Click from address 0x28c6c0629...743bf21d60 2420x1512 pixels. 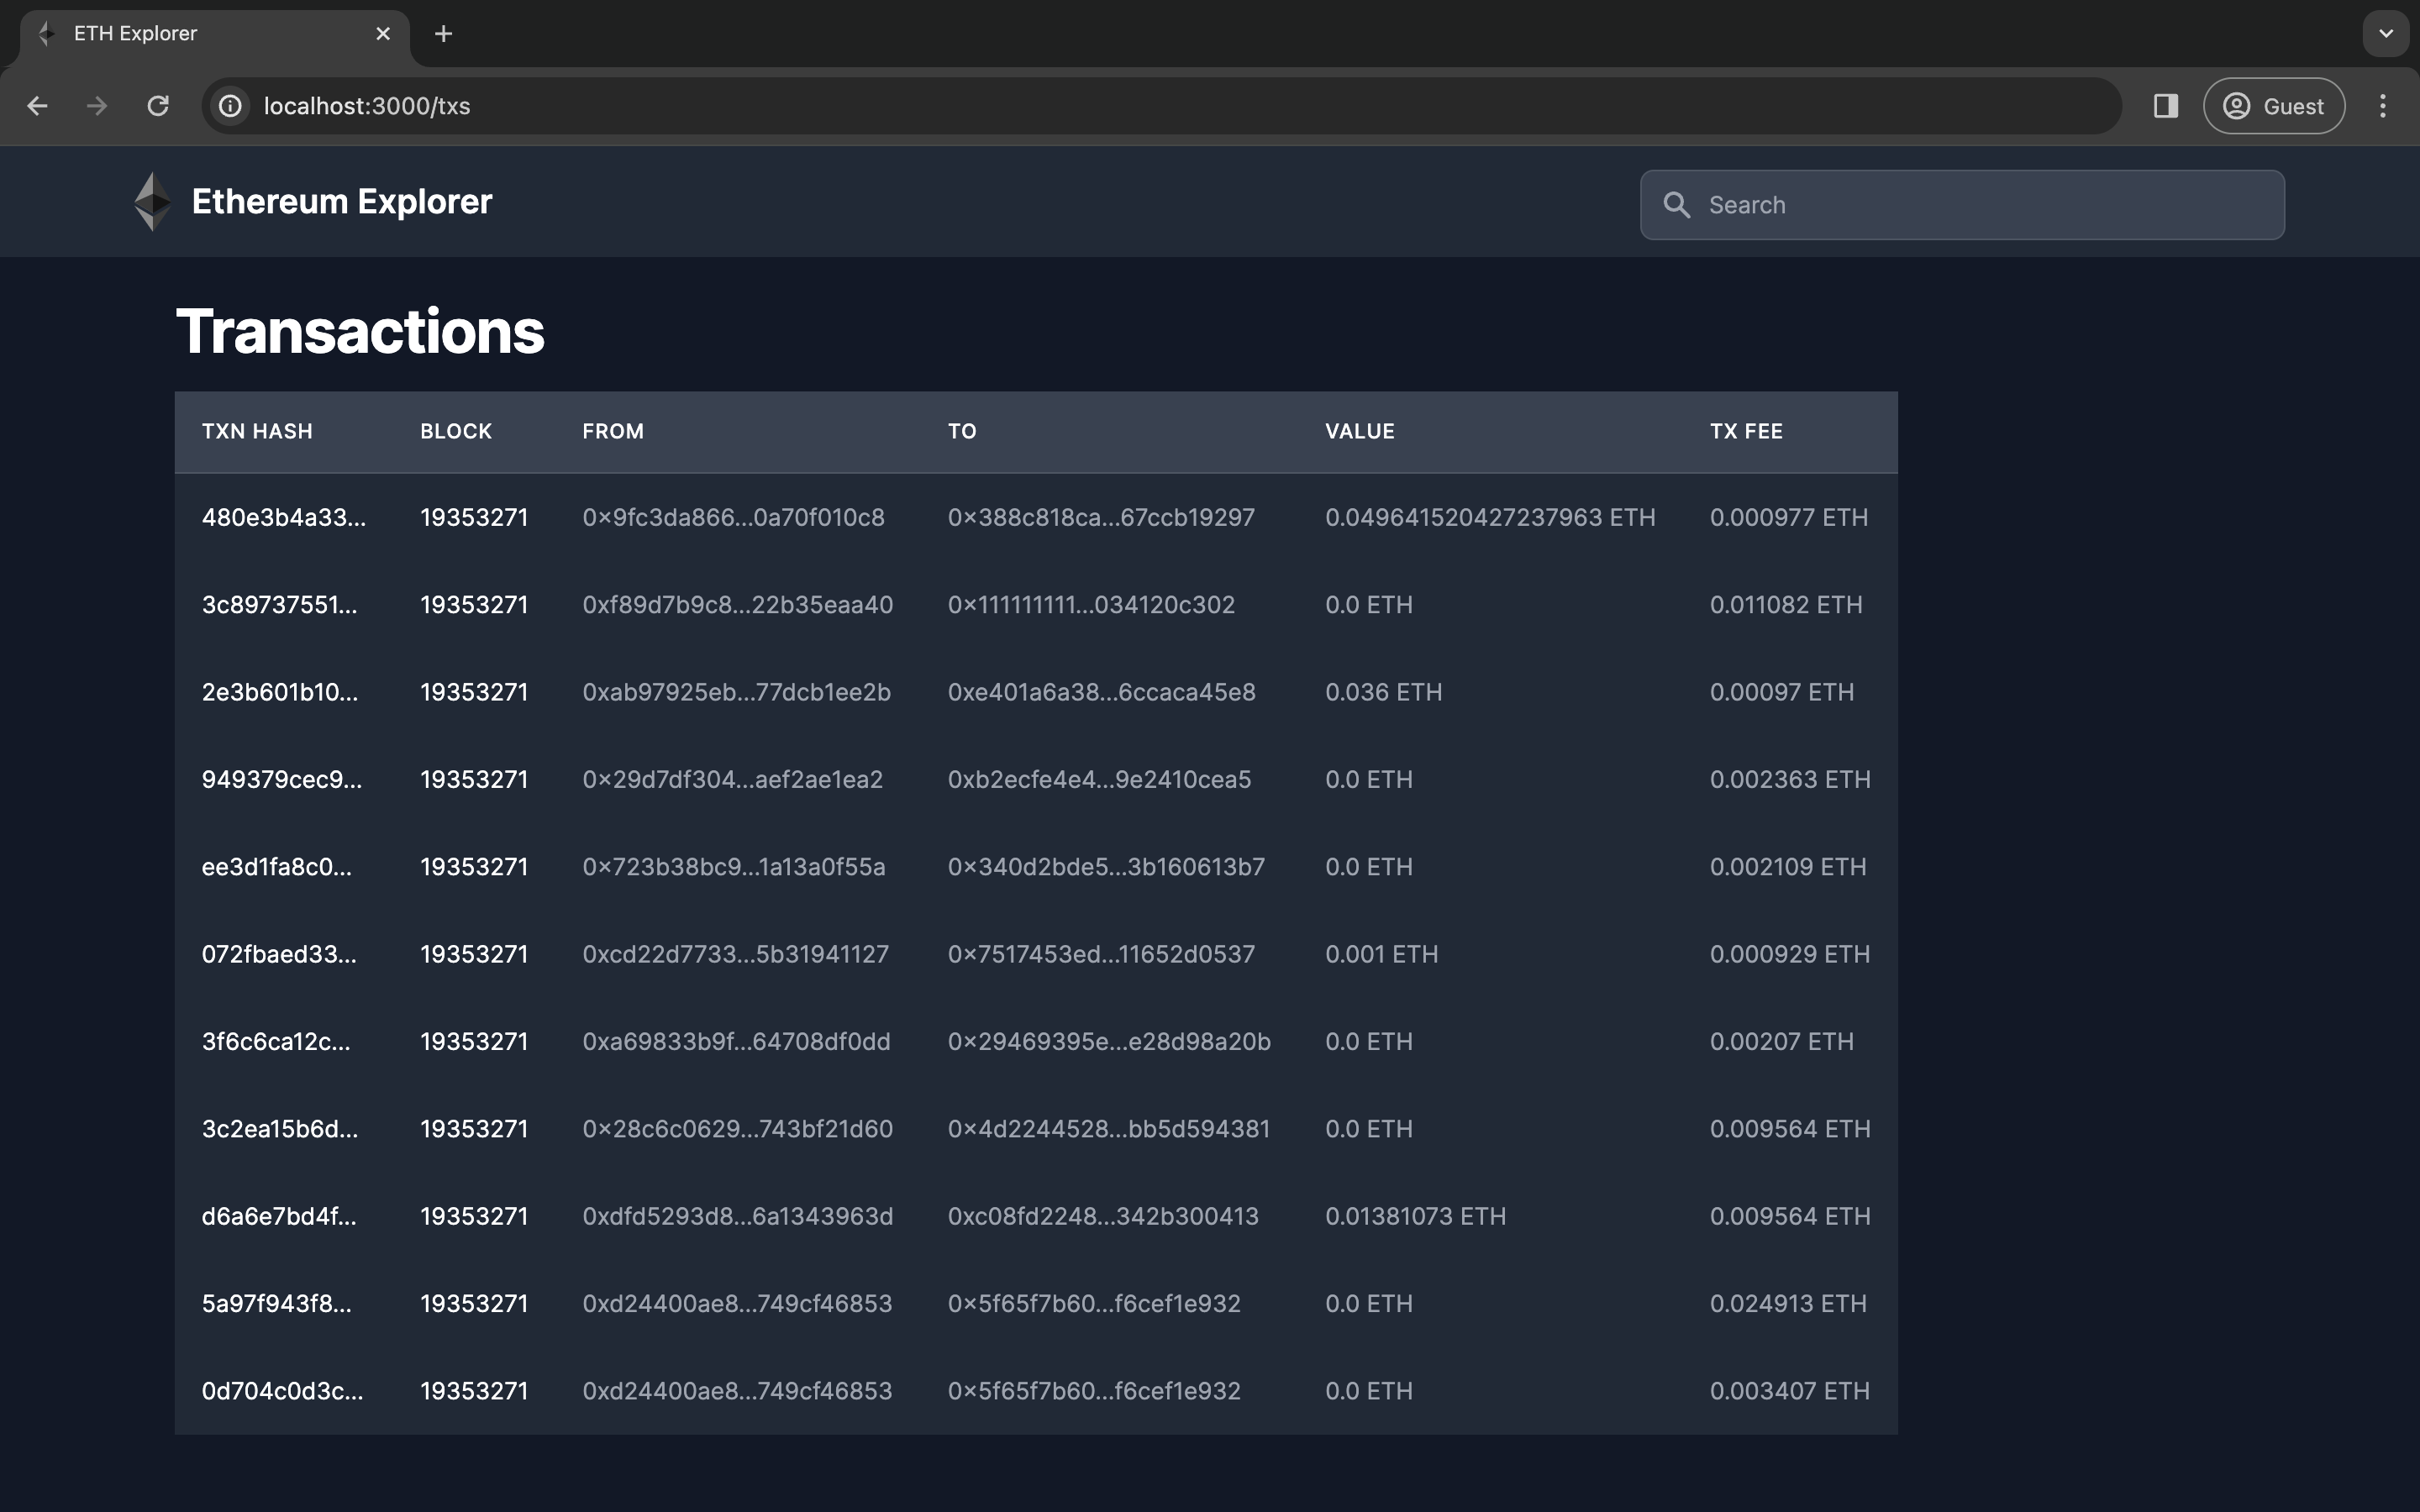point(738,1129)
